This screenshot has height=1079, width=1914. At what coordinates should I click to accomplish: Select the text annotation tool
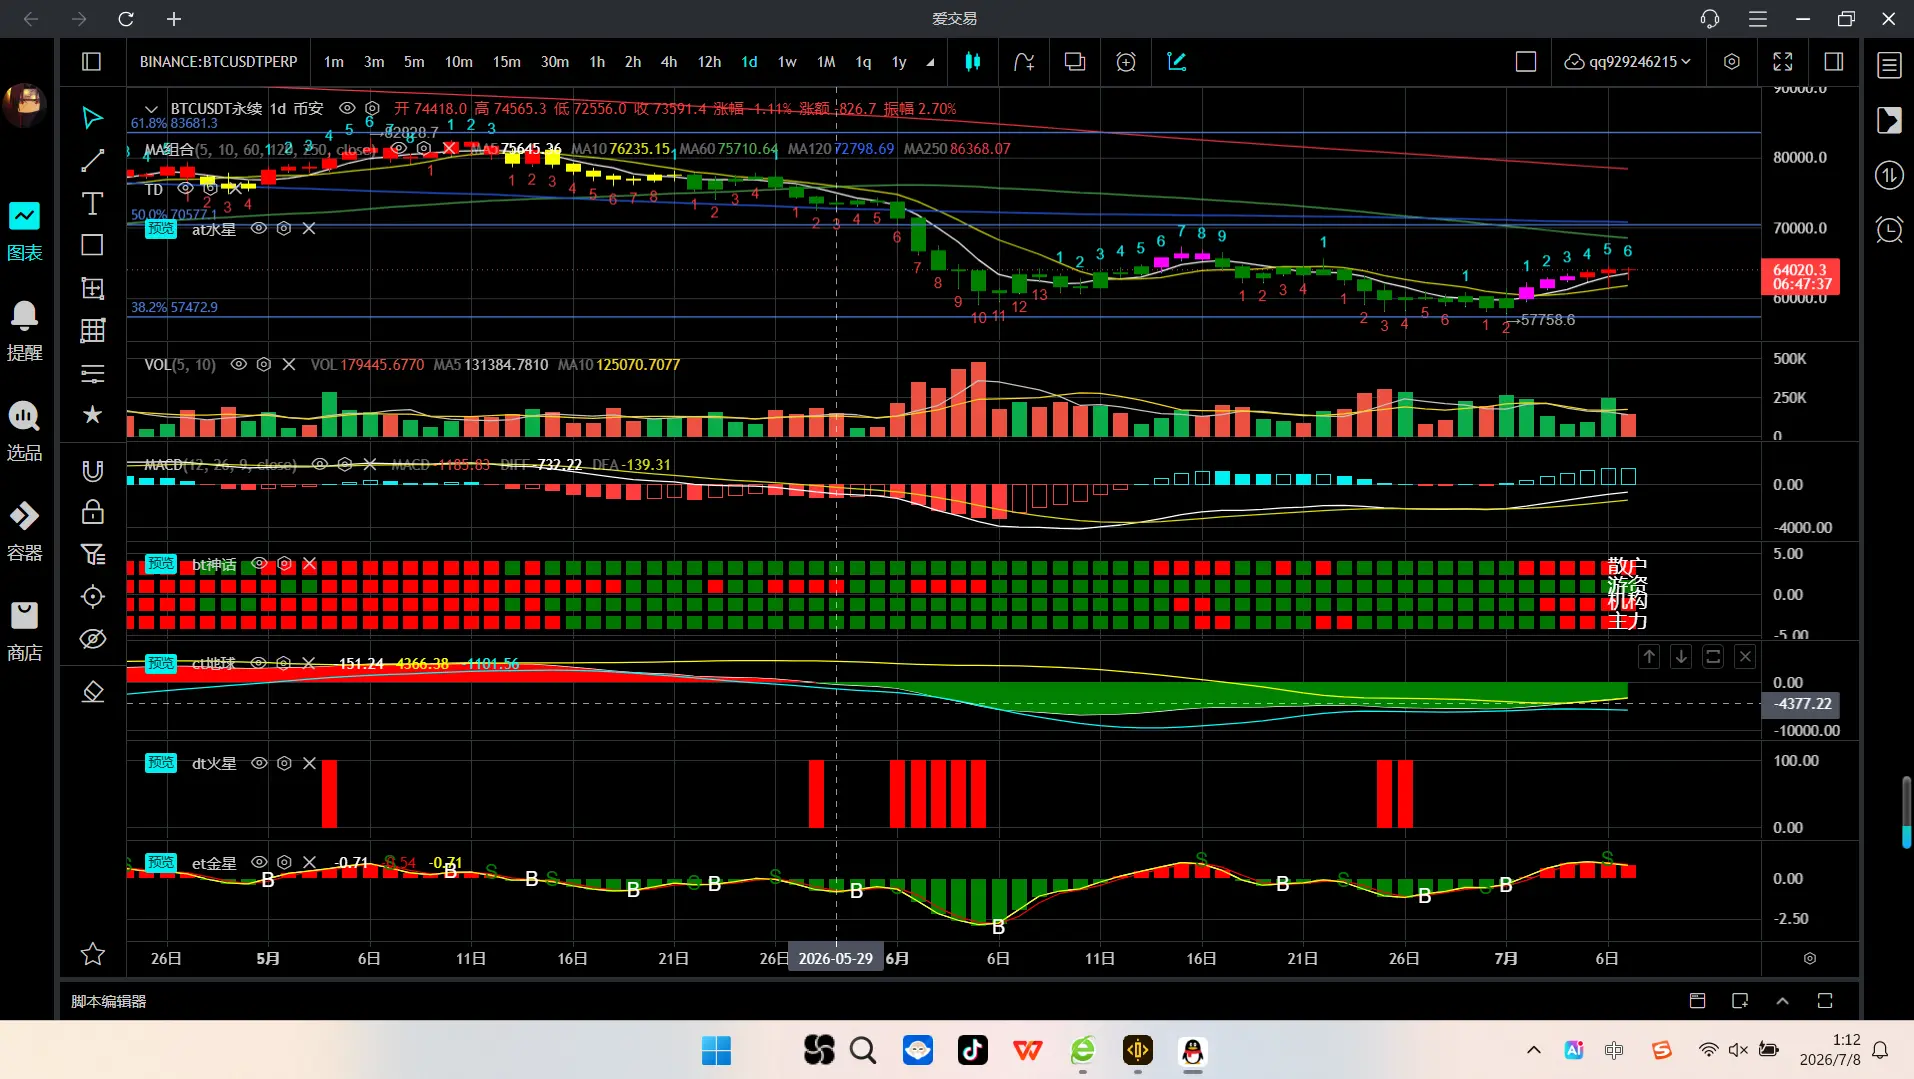pyautogui.click(x=92, y=204)
